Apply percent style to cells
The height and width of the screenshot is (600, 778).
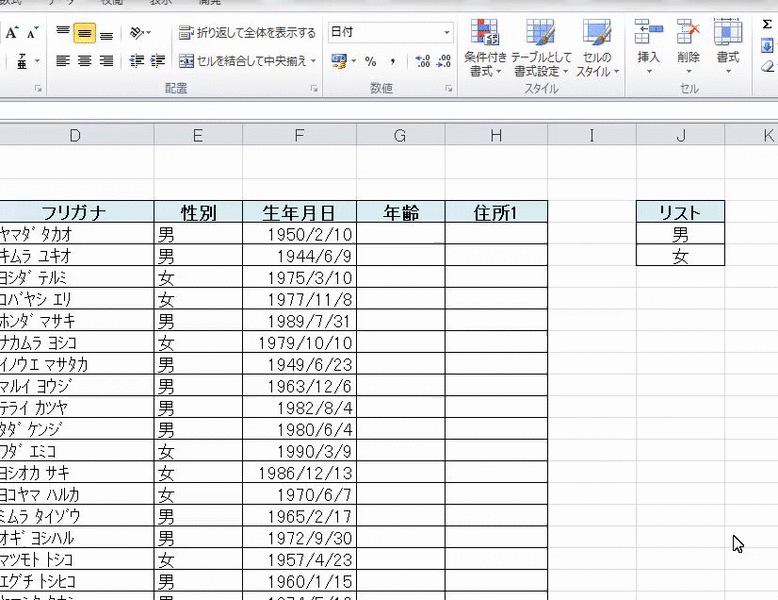[371, 62]
